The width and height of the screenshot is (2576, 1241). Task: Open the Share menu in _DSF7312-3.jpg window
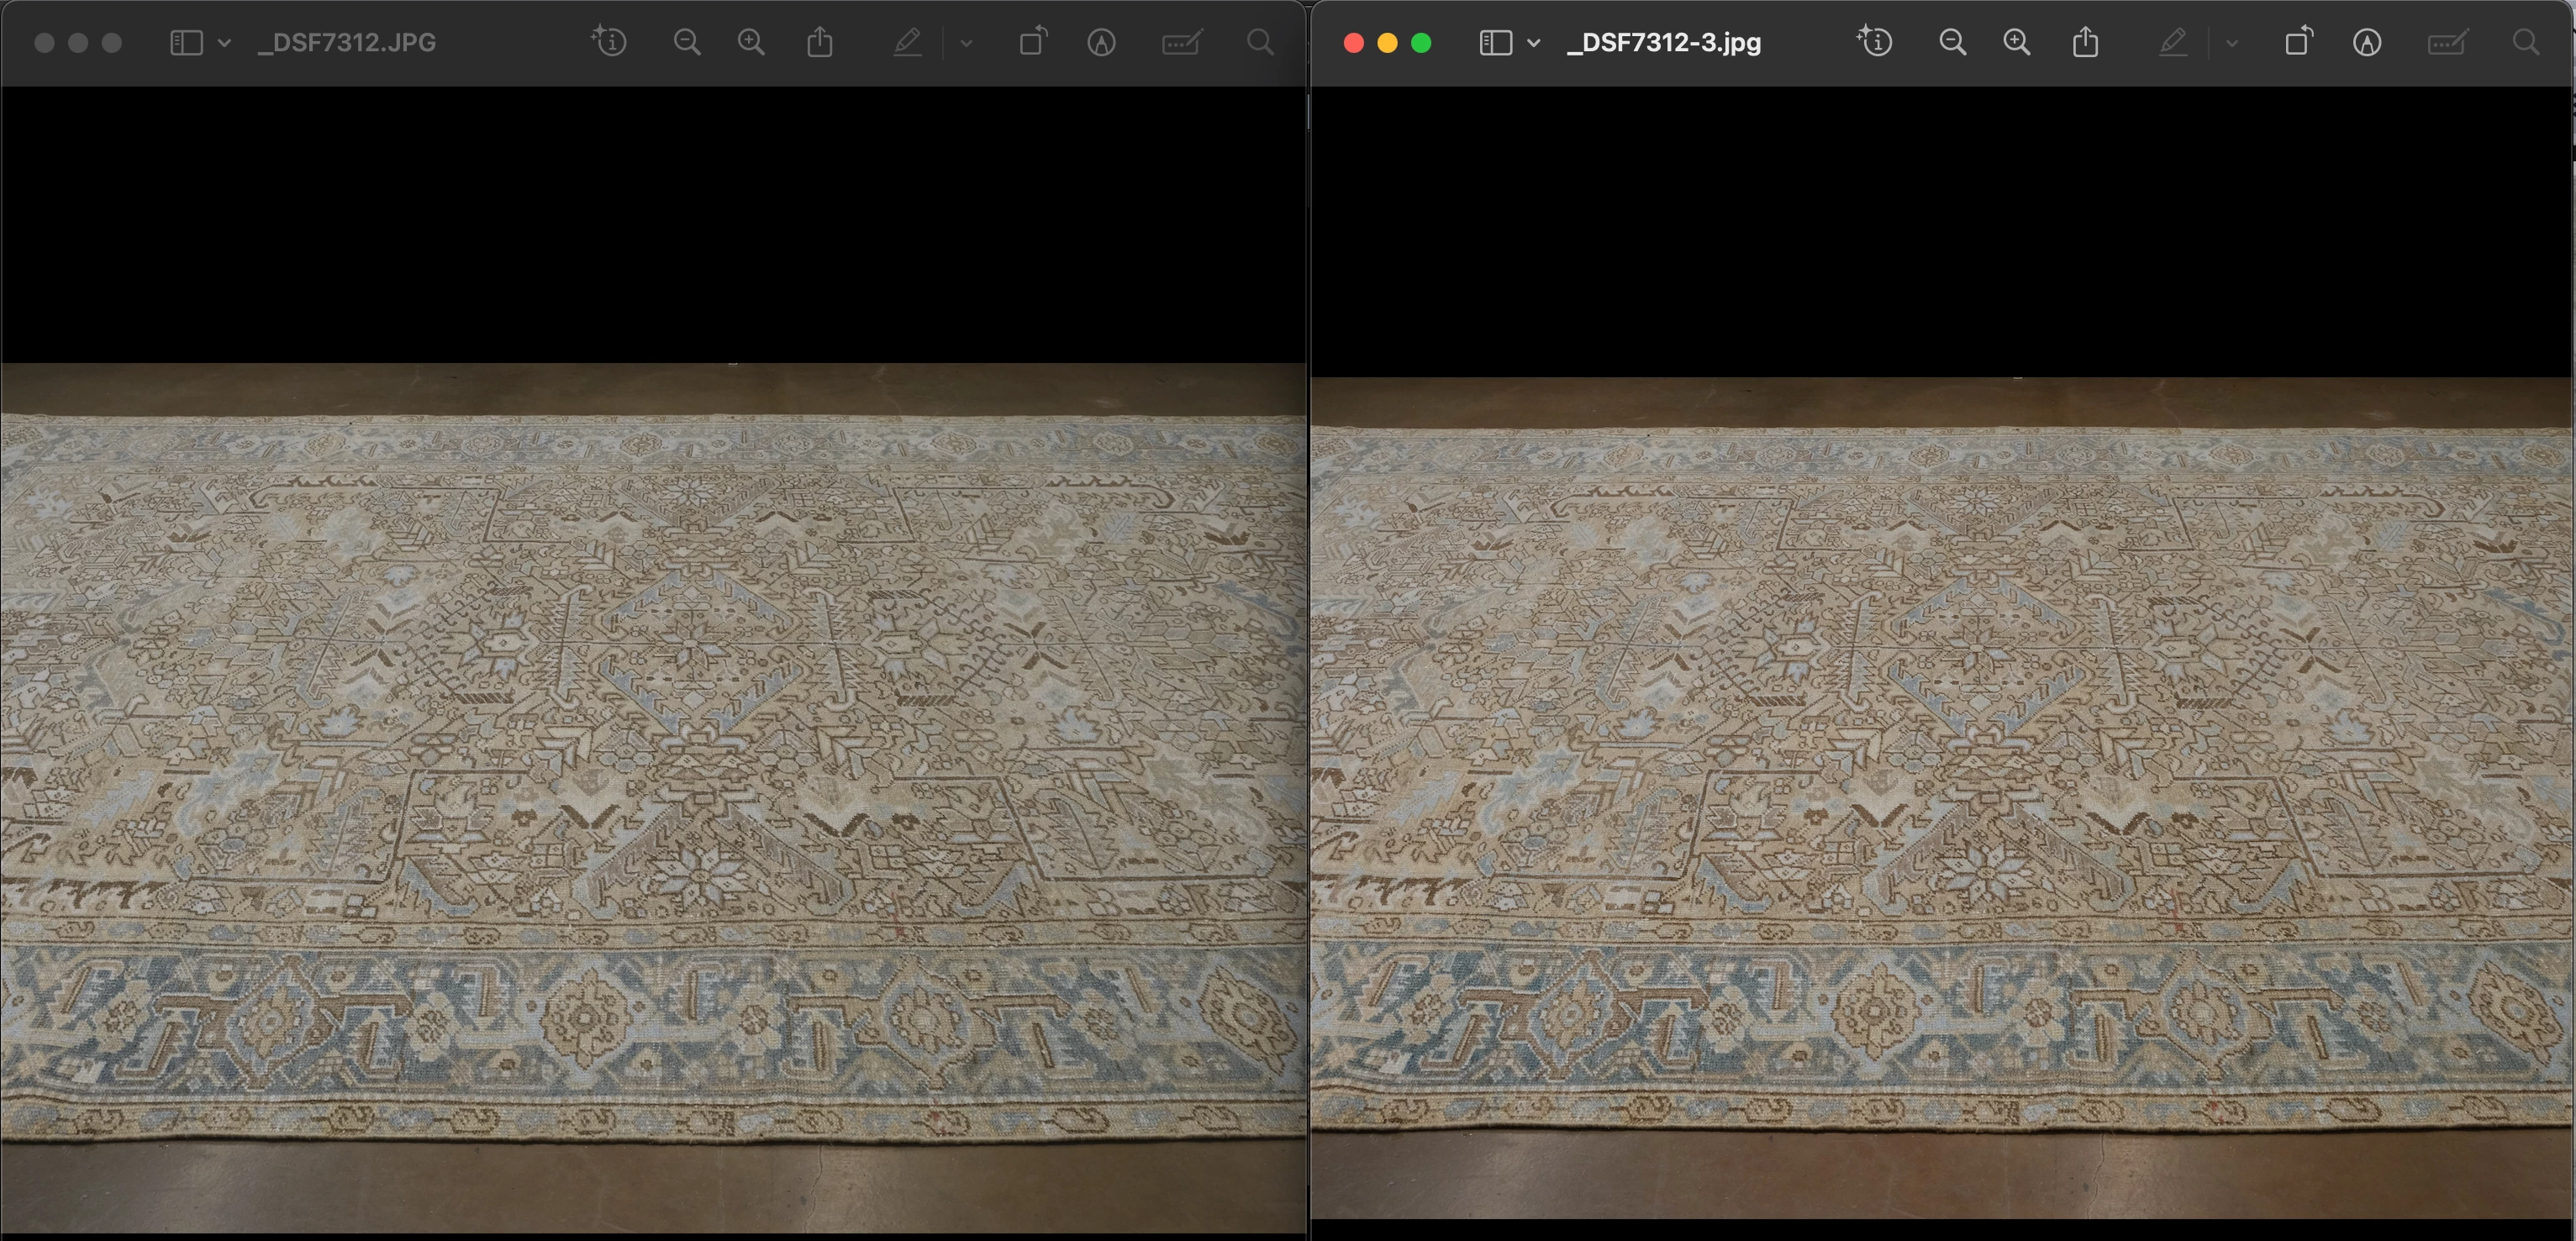pos(2085,42)
